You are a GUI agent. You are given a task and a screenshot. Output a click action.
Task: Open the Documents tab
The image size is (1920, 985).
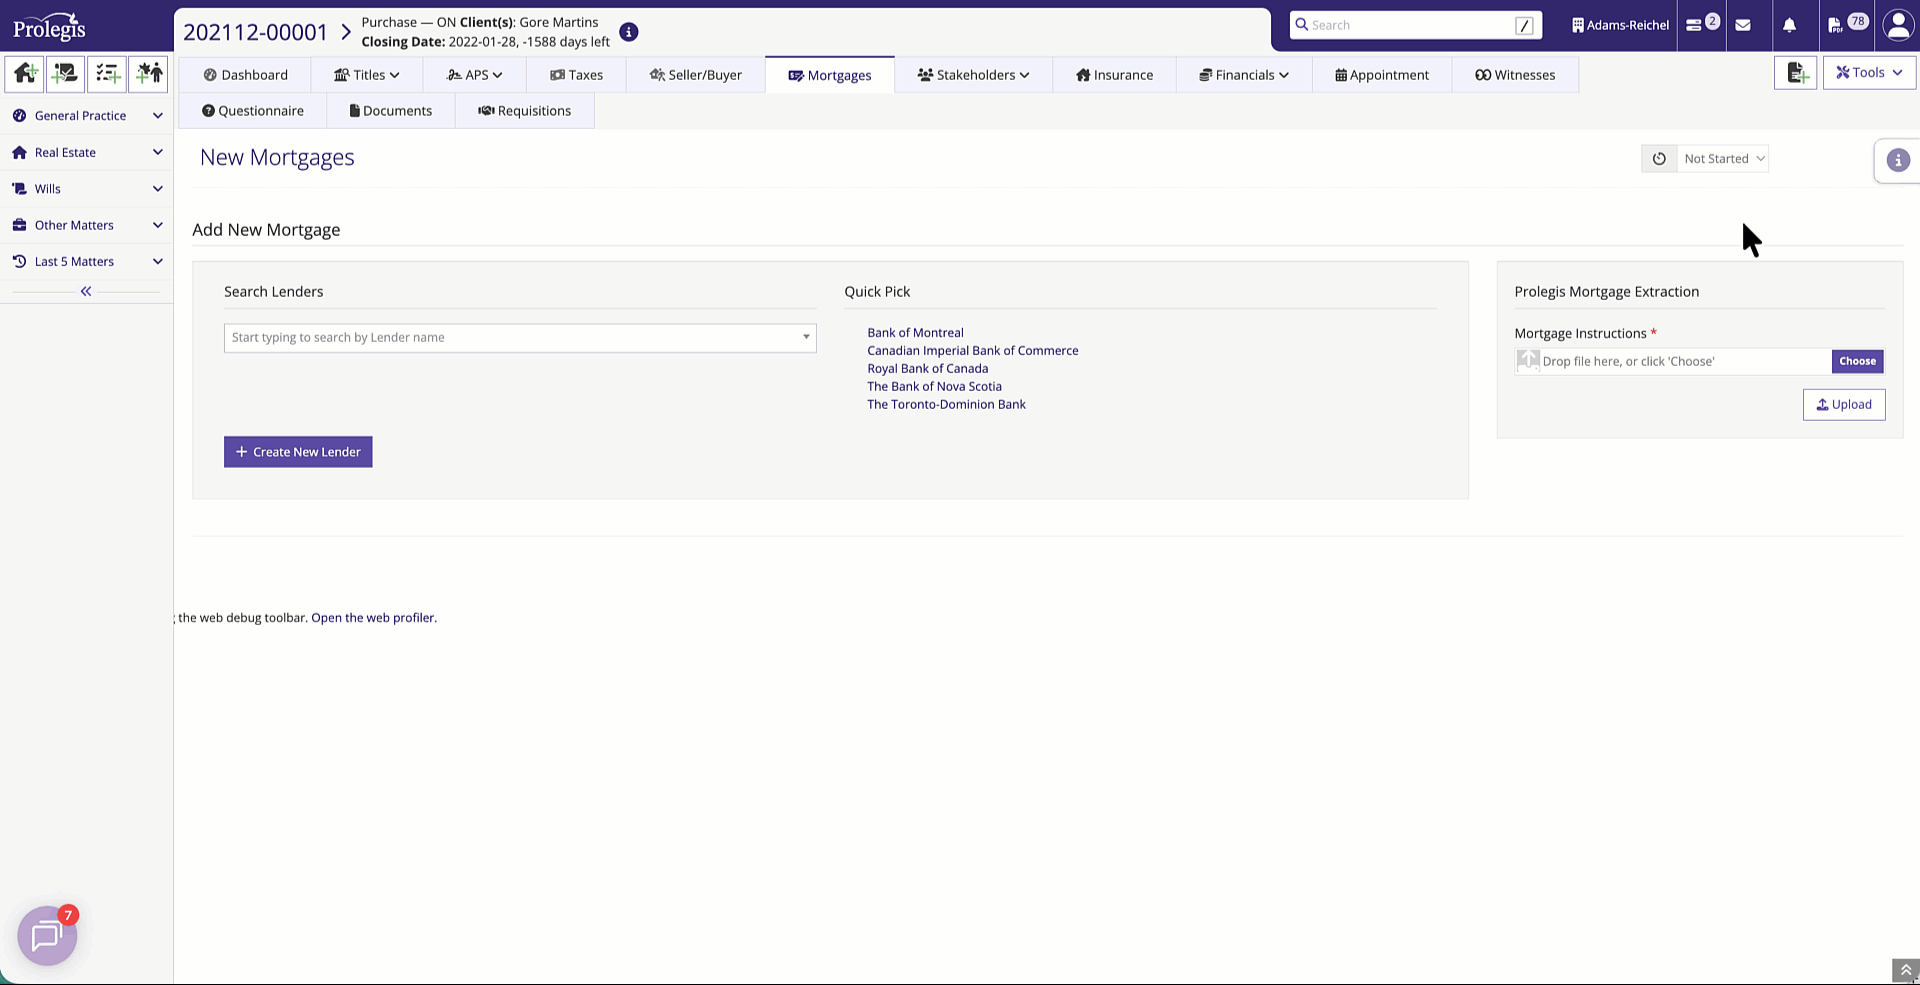tap(391, 111)
